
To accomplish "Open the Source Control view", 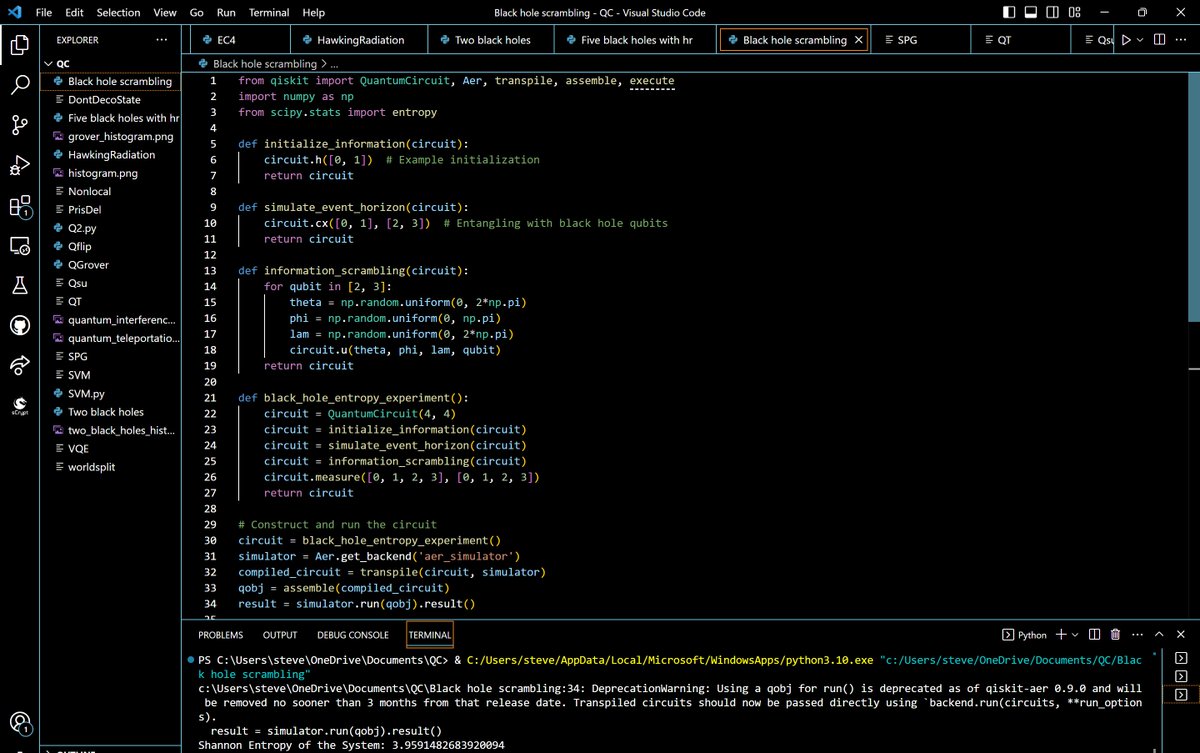I will tap(20, 125).
